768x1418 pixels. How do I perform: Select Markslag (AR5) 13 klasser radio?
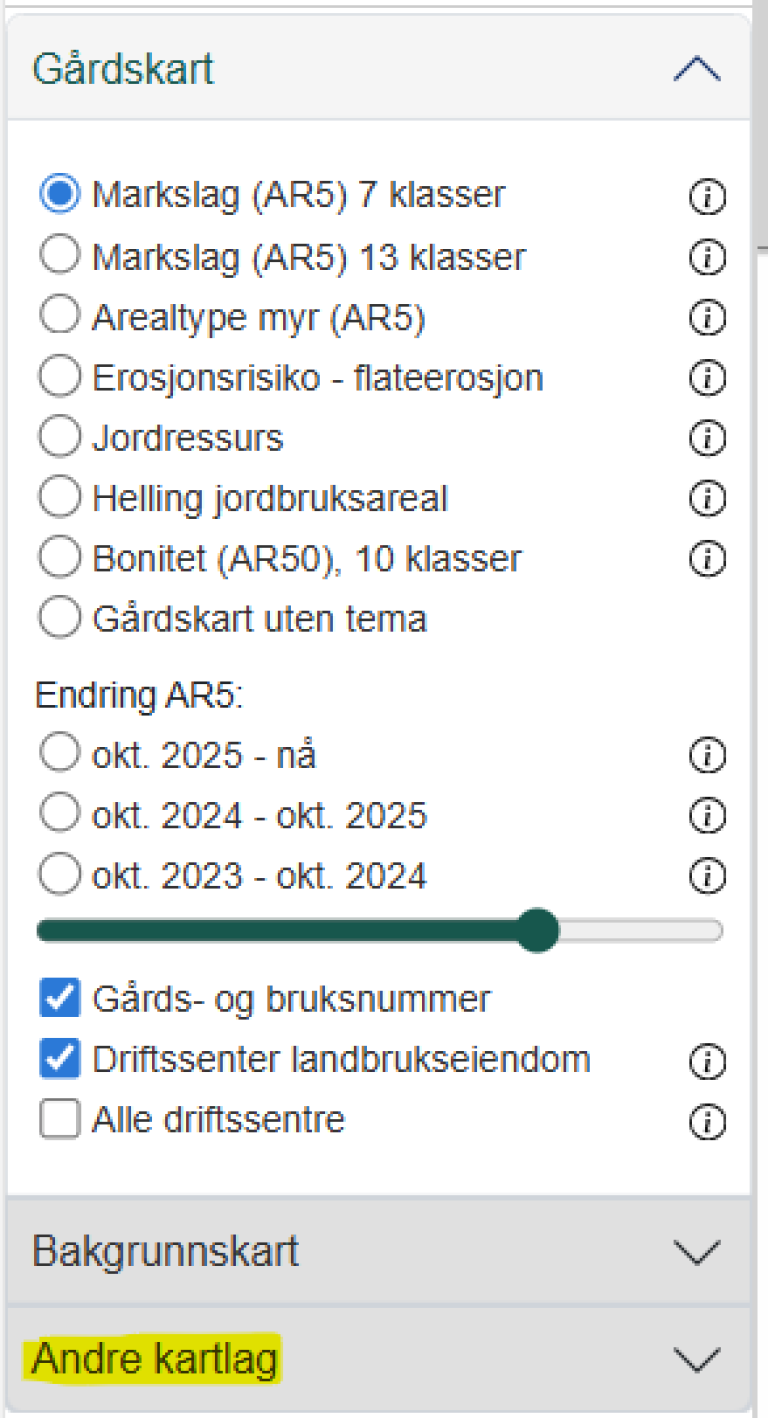59,257
